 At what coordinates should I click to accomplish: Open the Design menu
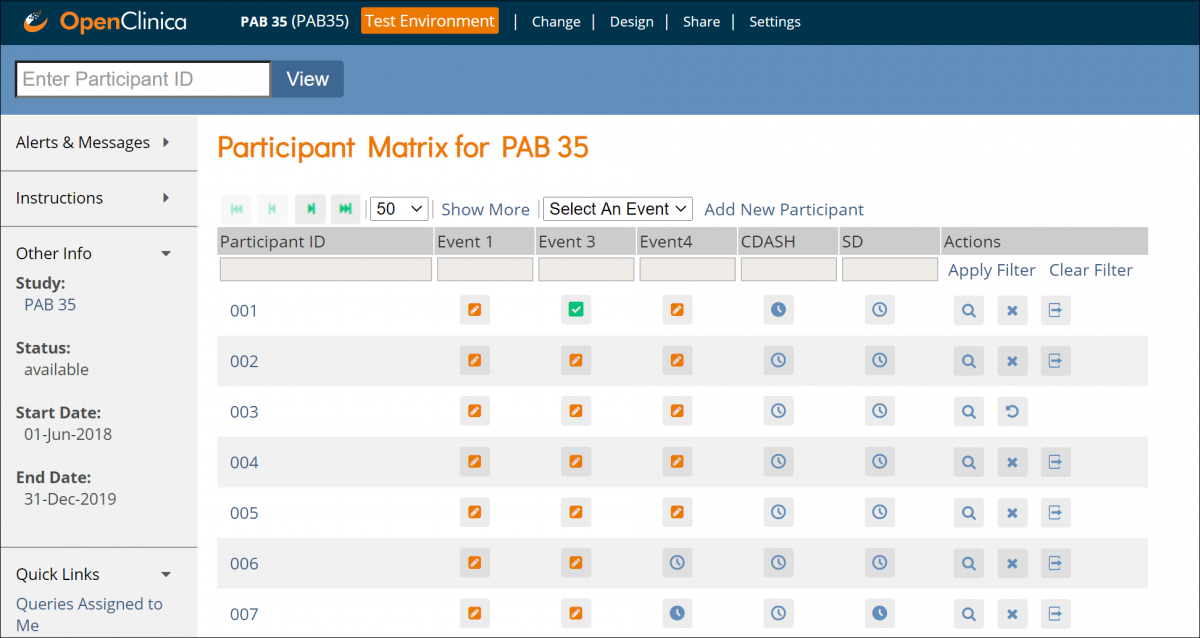[x=632, y=21]
